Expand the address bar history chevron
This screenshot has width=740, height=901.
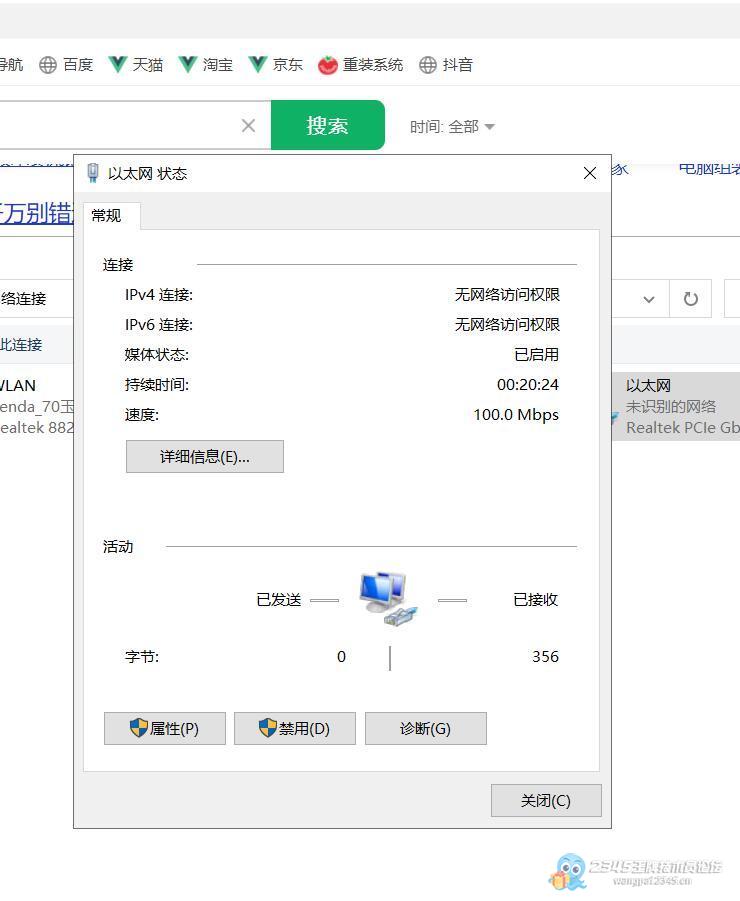[649, 299]
